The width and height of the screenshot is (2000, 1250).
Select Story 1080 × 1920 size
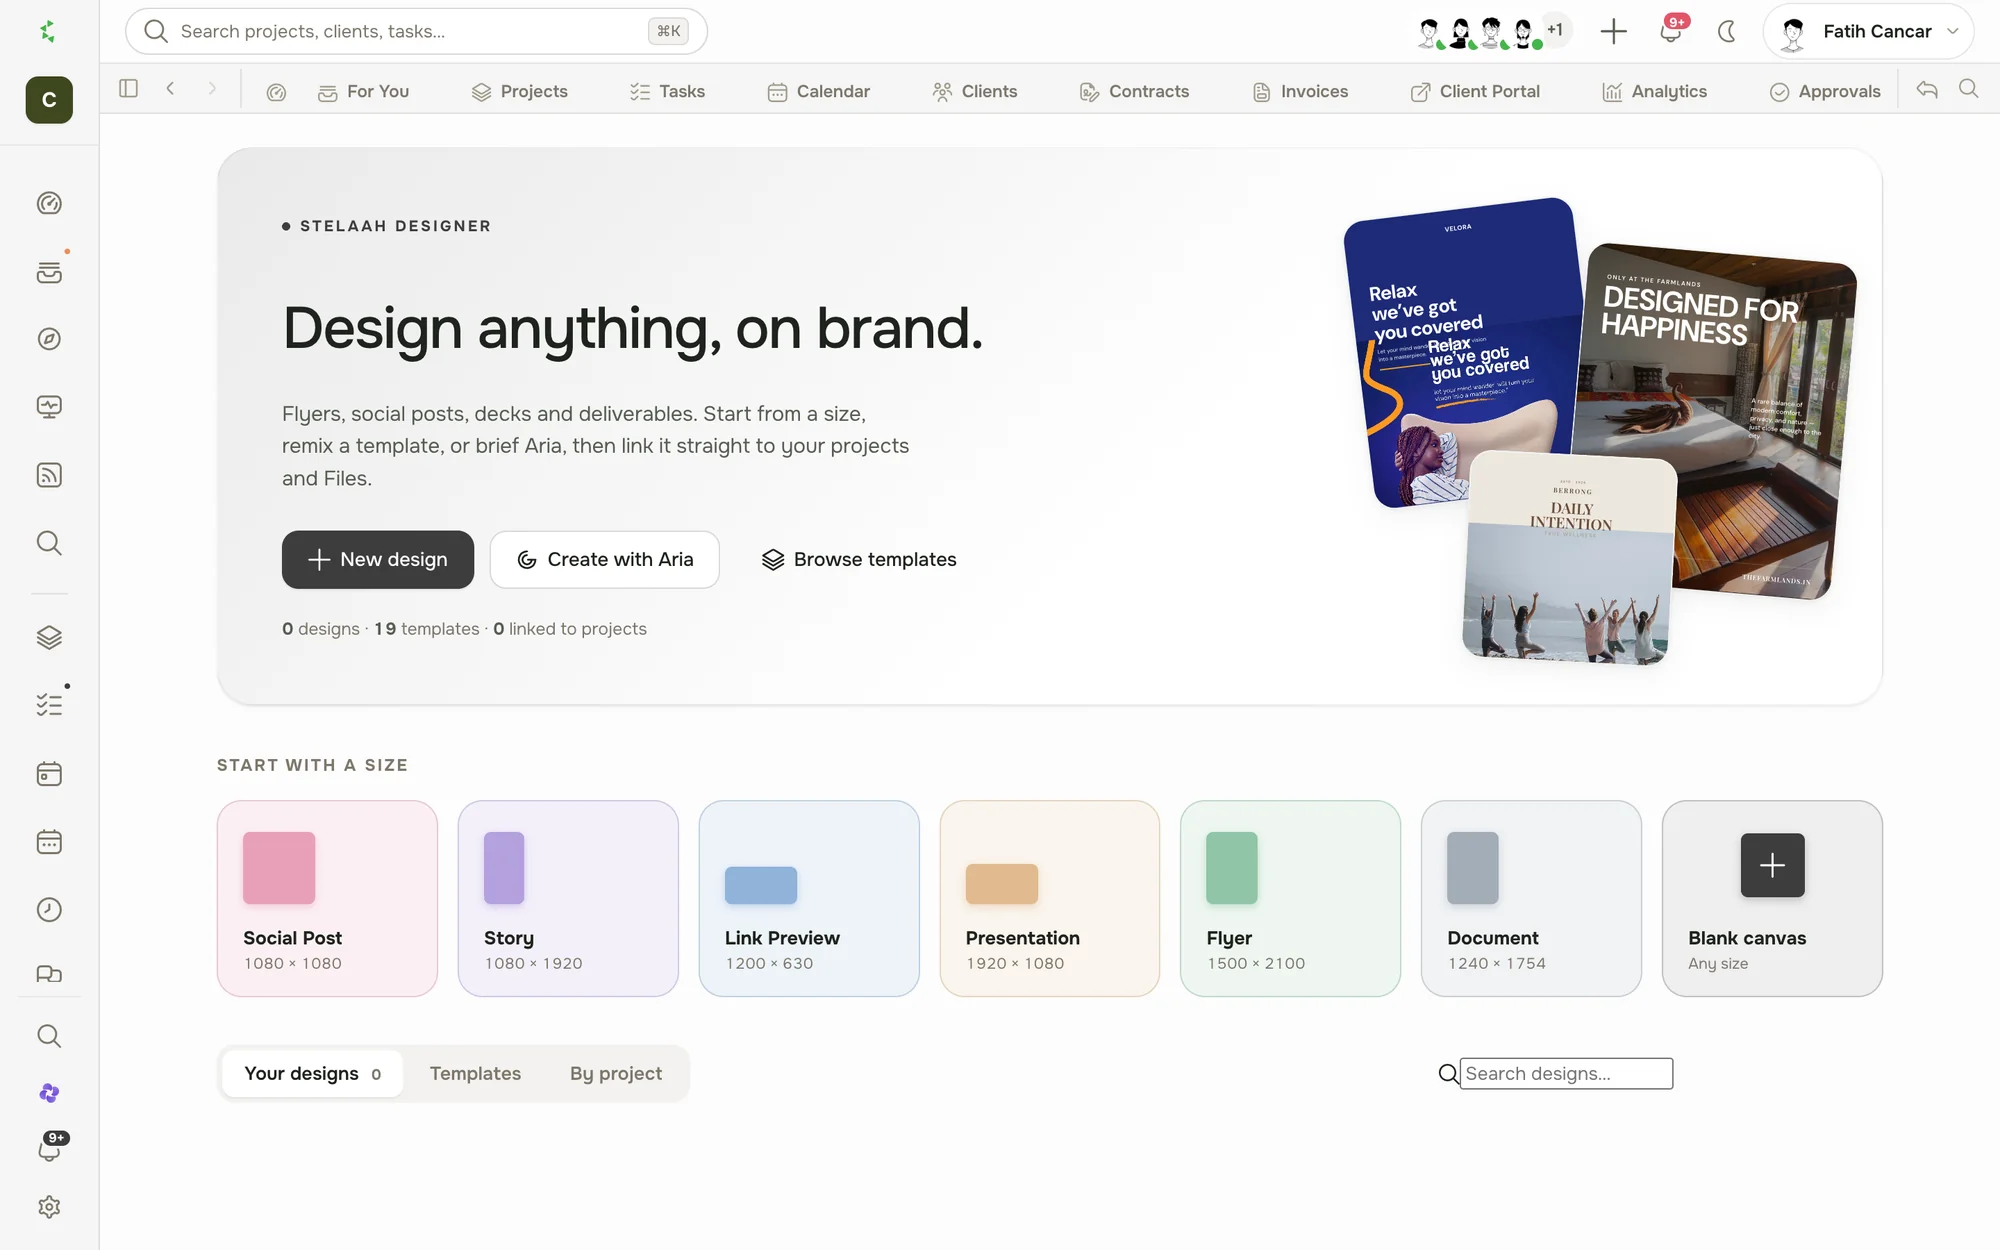click(x=568, y=898)
